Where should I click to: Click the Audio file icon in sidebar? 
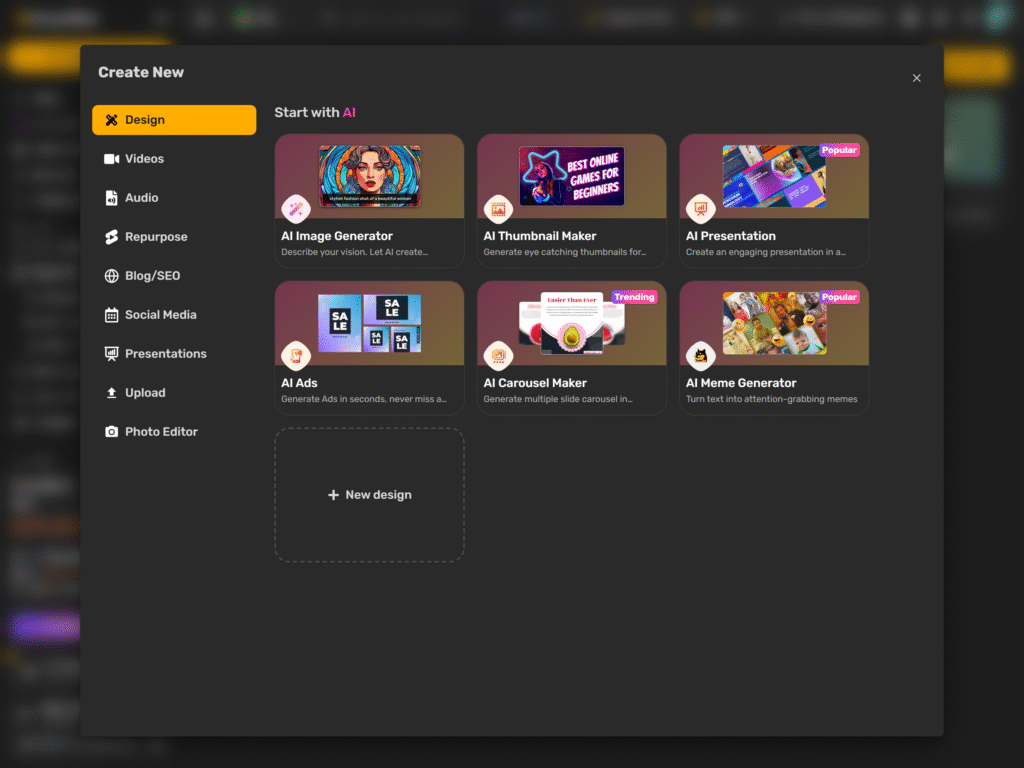pos(111,198)
